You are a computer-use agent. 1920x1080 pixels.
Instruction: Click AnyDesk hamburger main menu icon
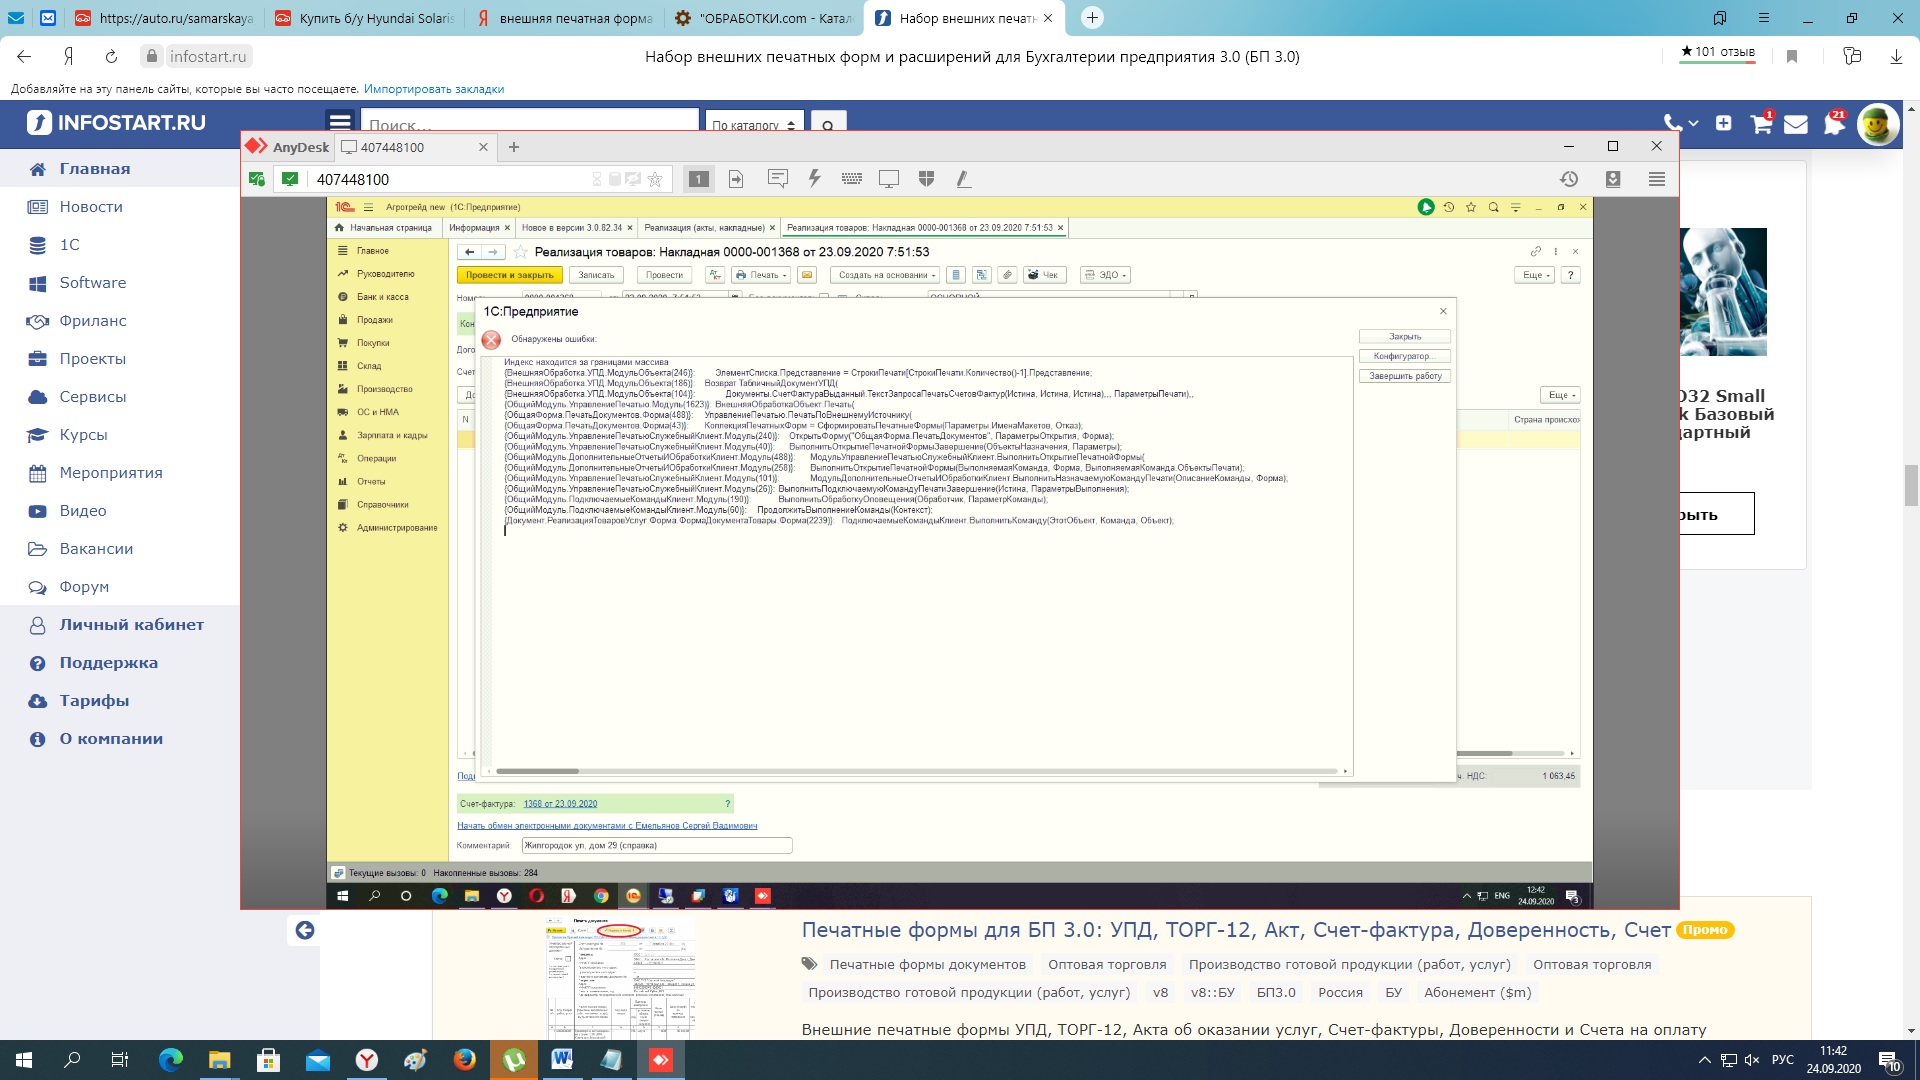pos(1657,179)
